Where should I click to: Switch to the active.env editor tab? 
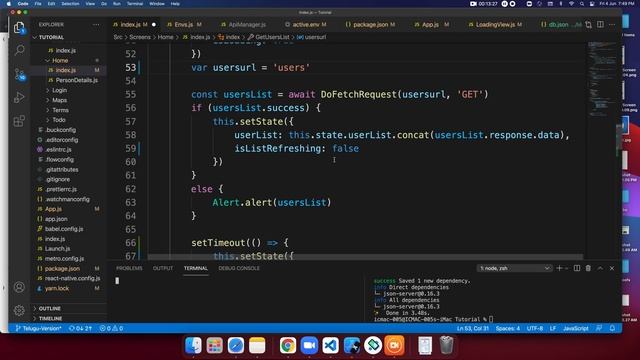click(306, 24)
